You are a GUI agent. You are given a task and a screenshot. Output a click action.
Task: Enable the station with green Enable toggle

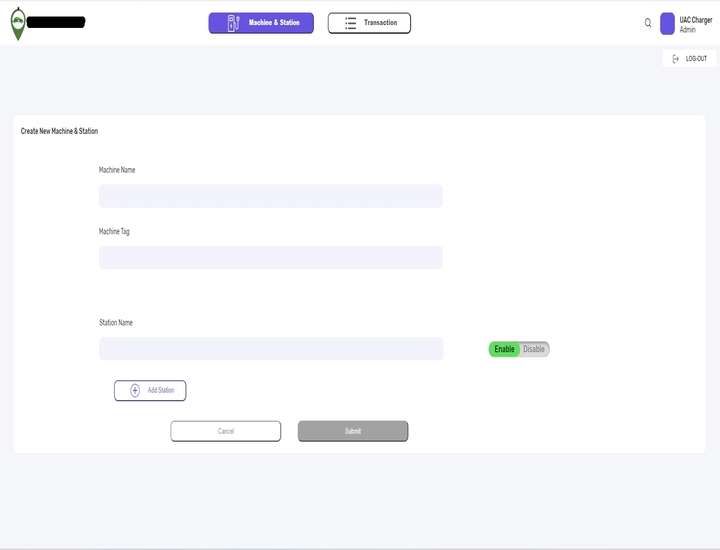tap(504, 349)
